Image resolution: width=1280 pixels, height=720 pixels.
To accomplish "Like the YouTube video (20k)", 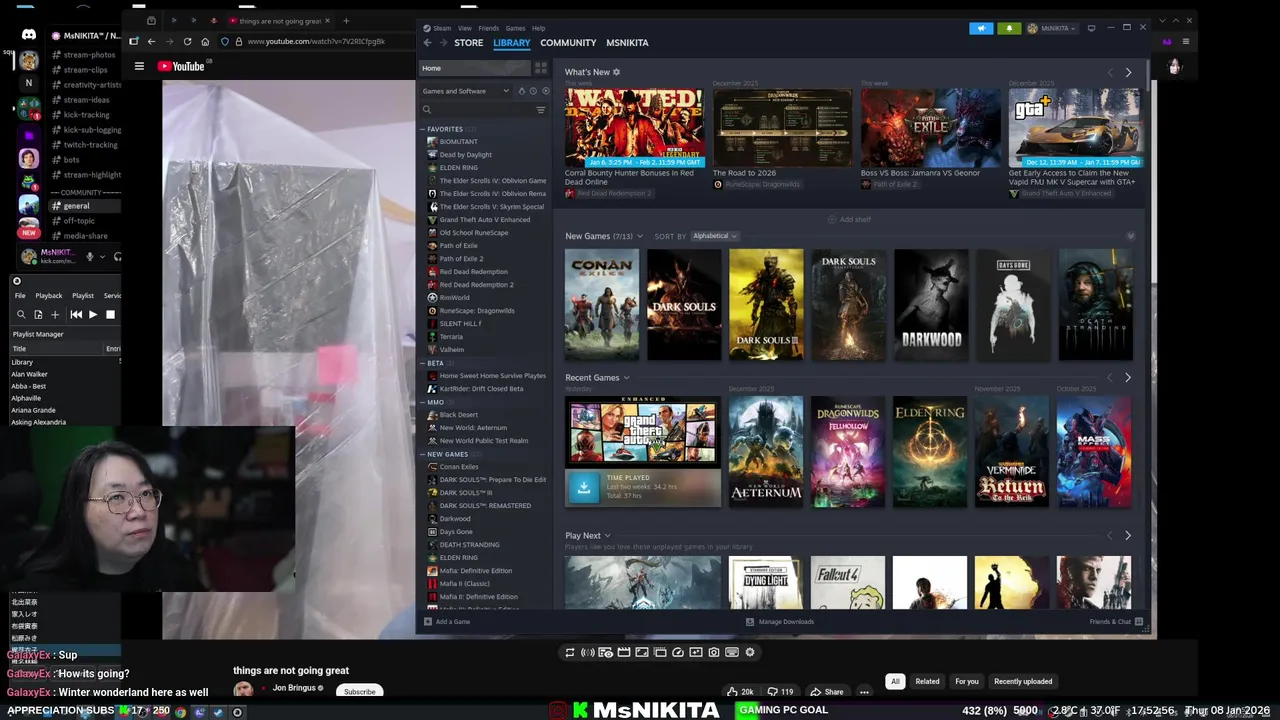I will 741,691.
